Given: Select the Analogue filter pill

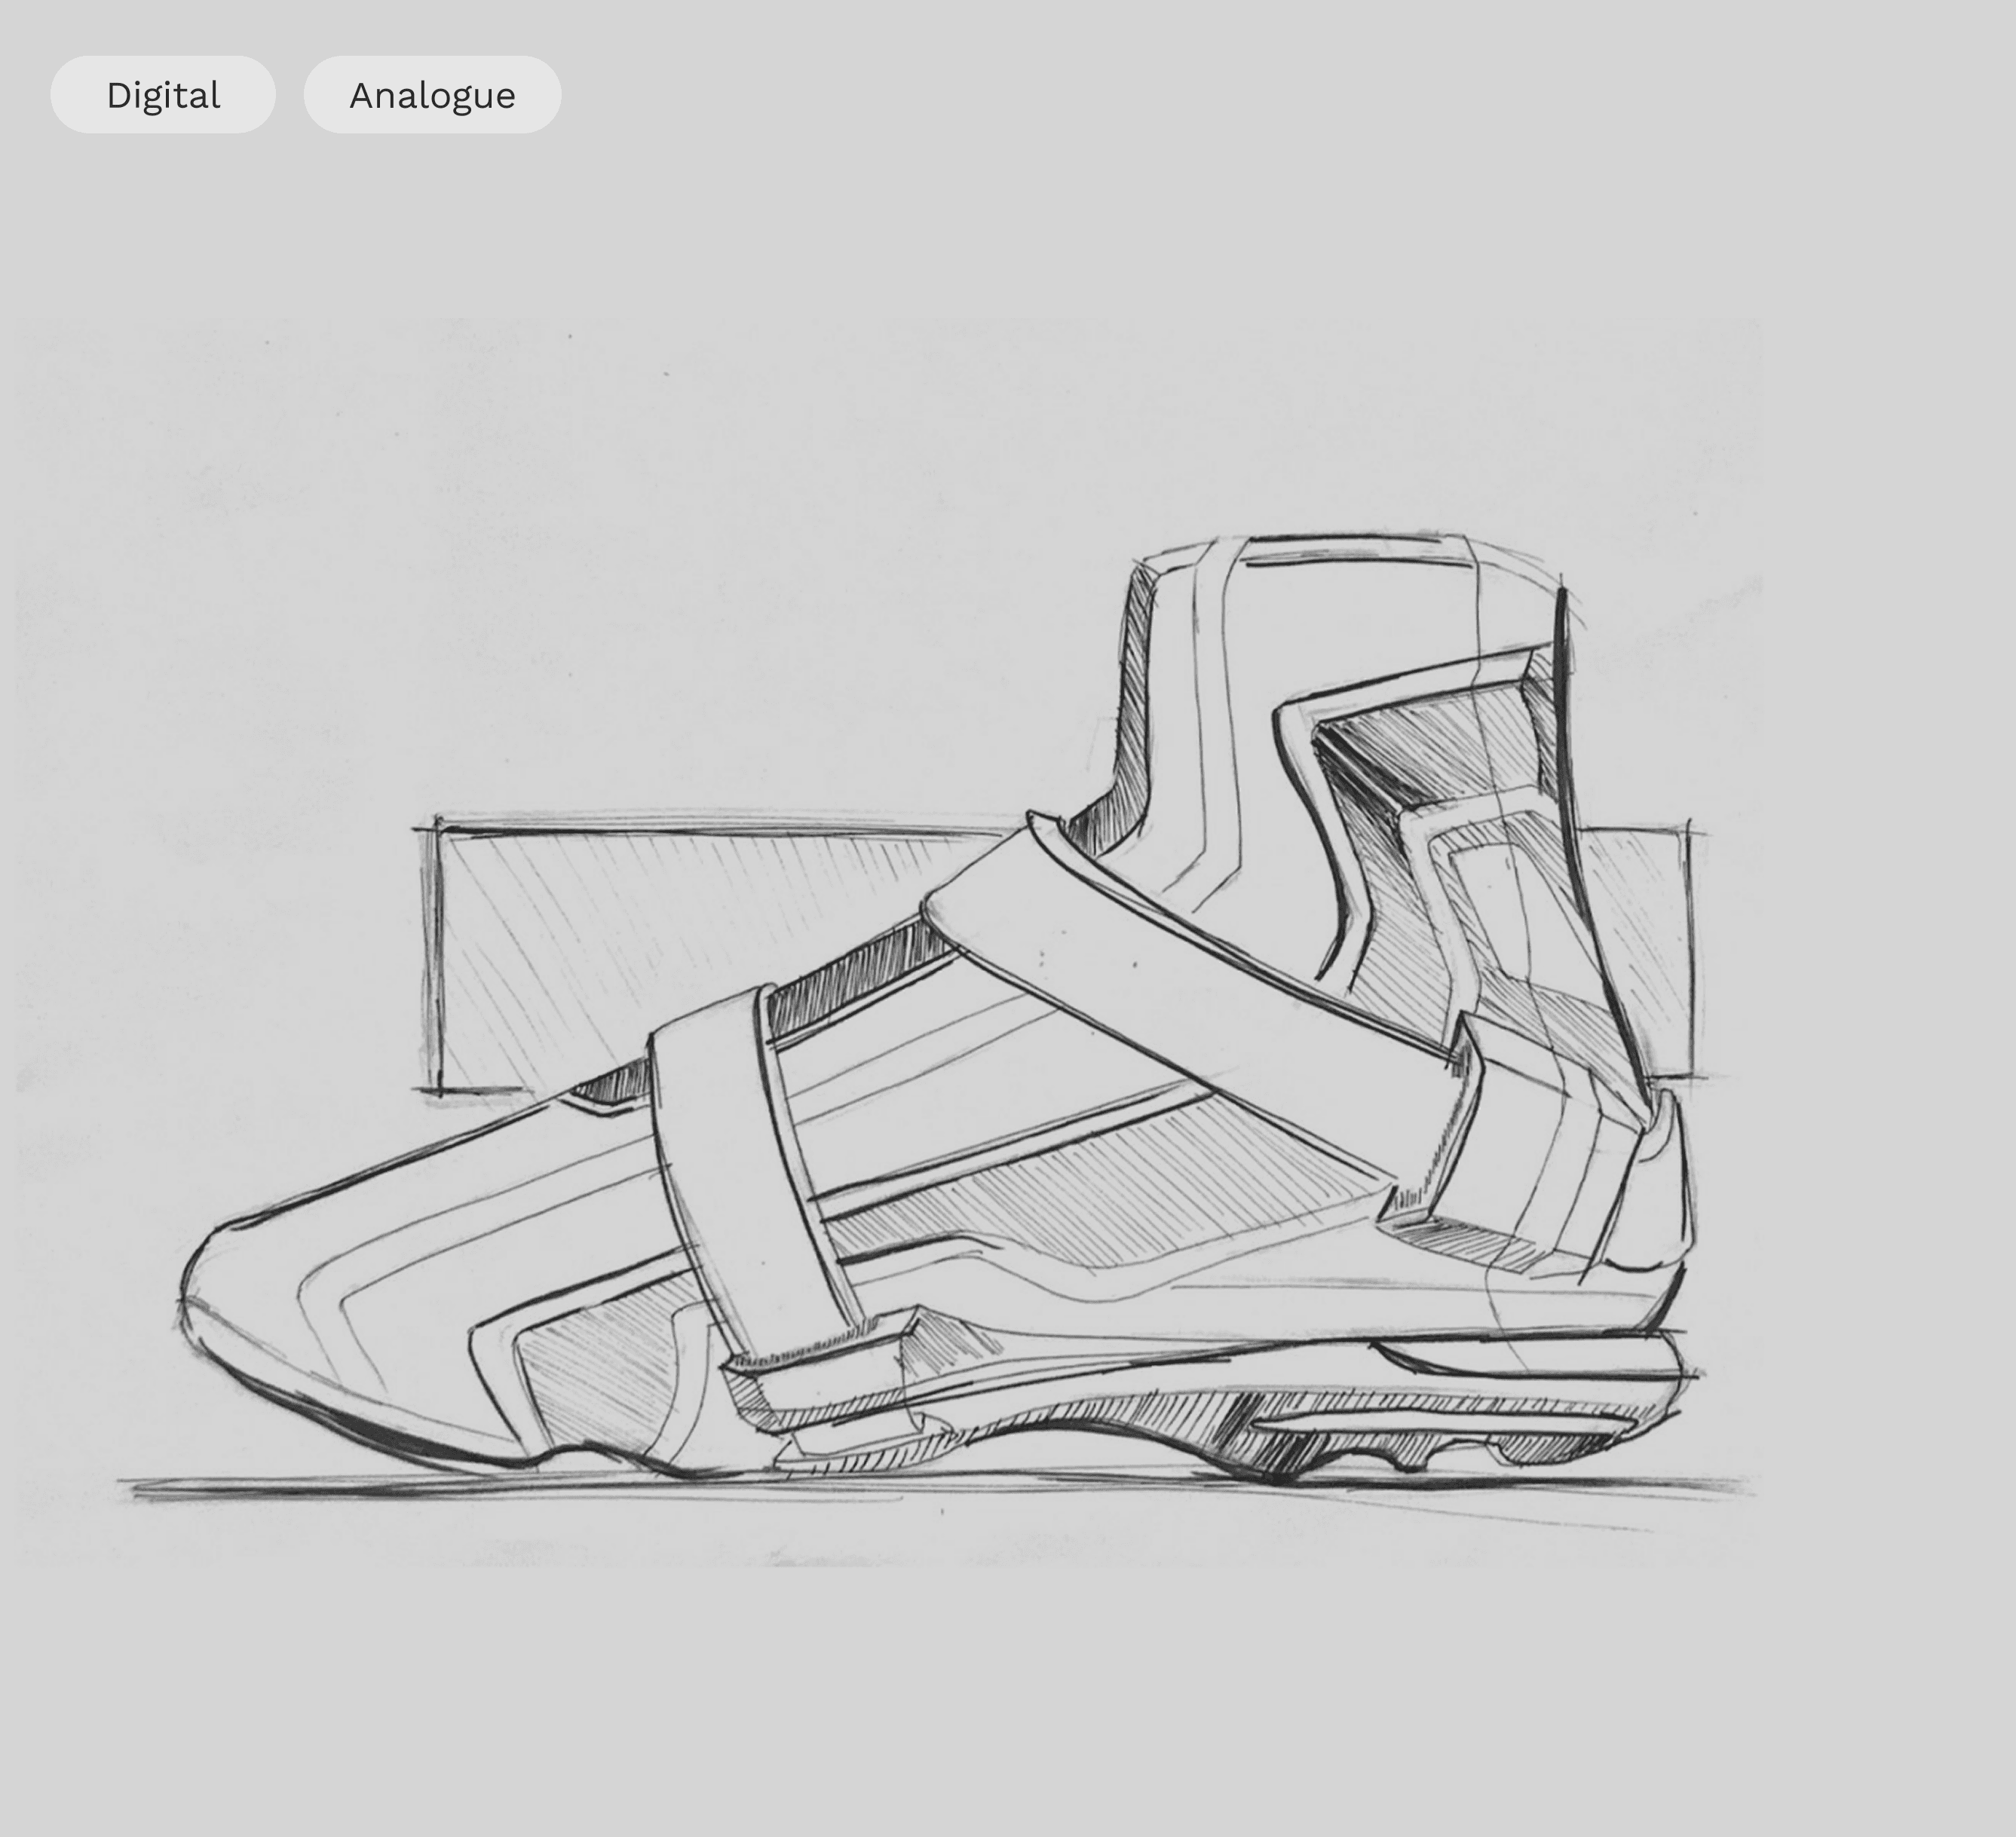Looking at the screenshot, I should [432, 95].
